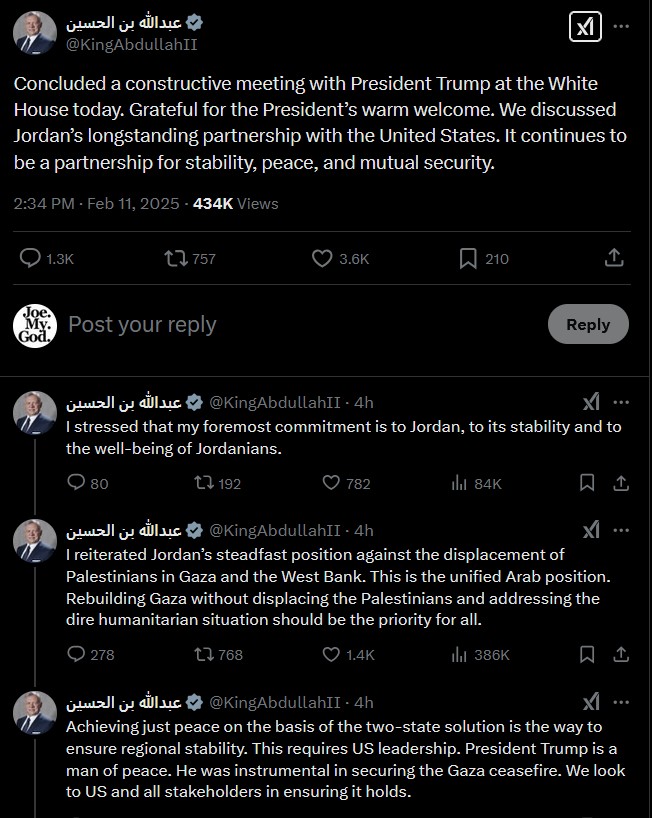Image resolution: width=652 pixels, height=818 pixels.
Task: Like the reply with 782 likes
Action: 346,484
